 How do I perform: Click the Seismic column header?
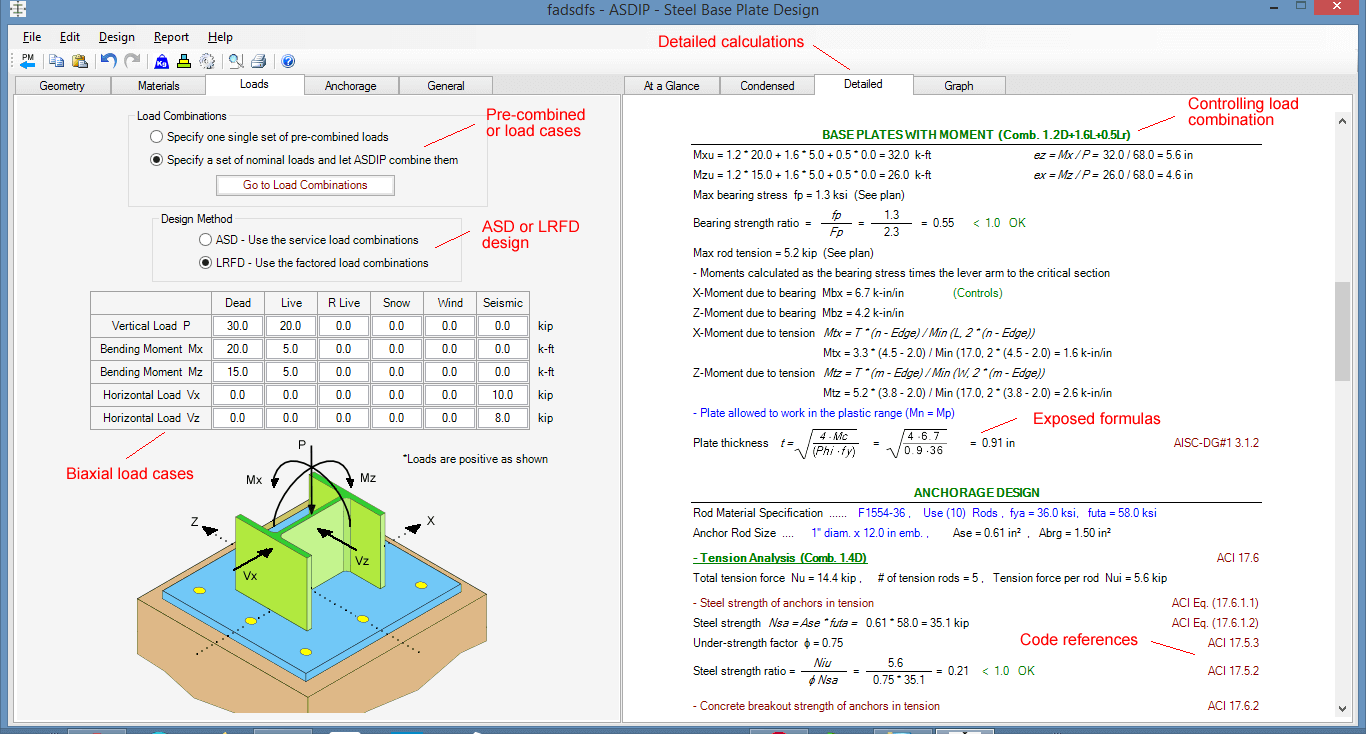pyautogui.click(x=503, y=302)
